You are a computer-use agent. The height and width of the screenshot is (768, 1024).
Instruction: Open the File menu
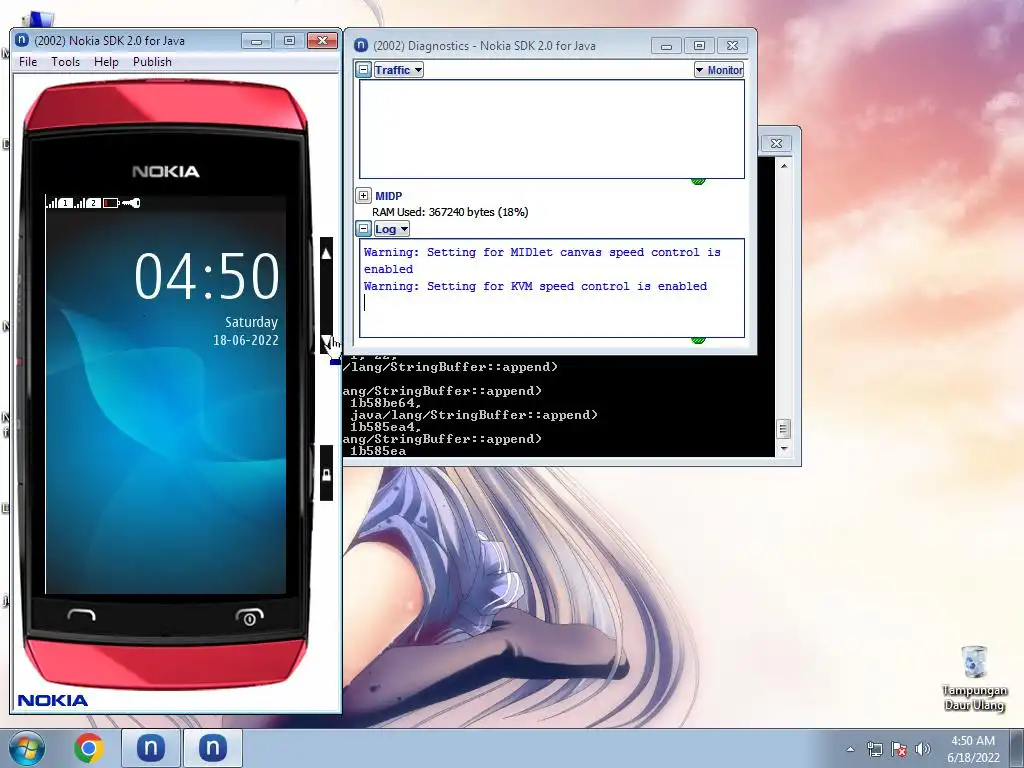tap(28, 61)
